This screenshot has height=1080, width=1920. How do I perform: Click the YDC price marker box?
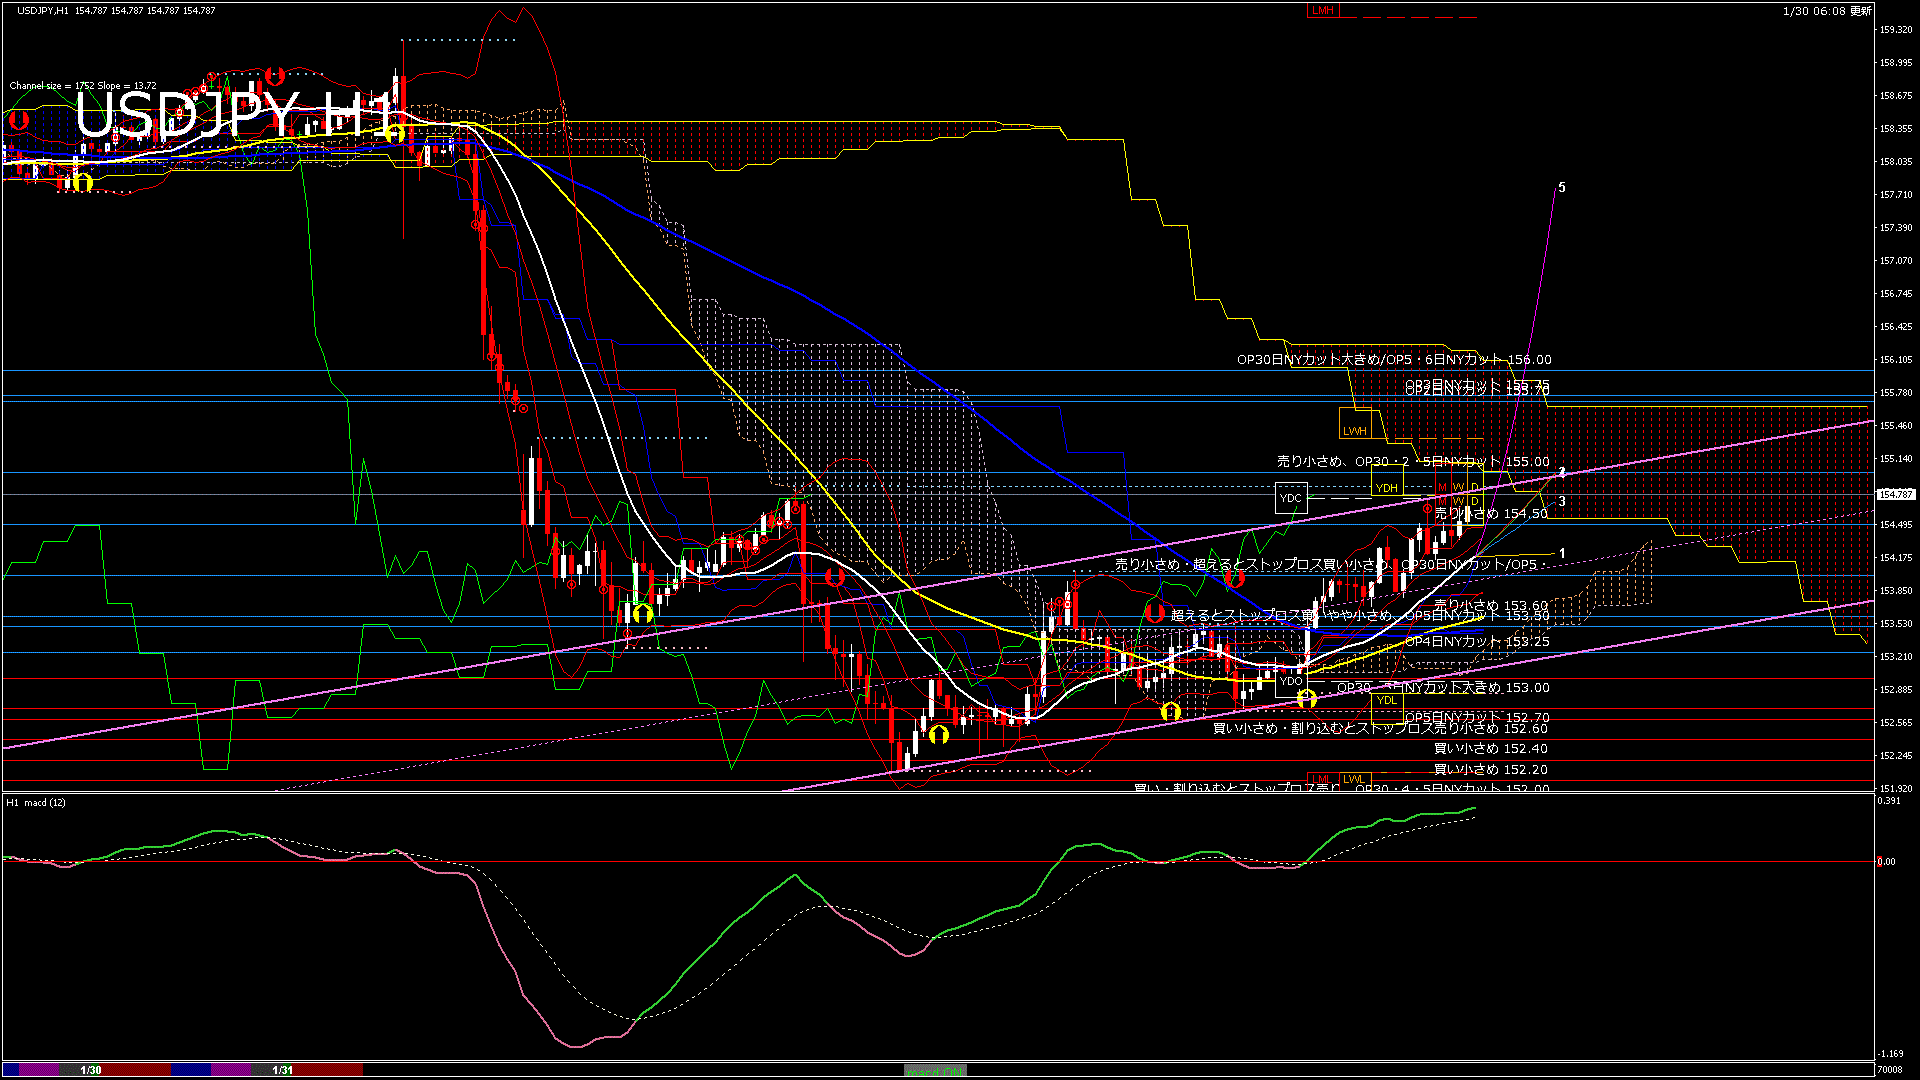coord(1291,498)
